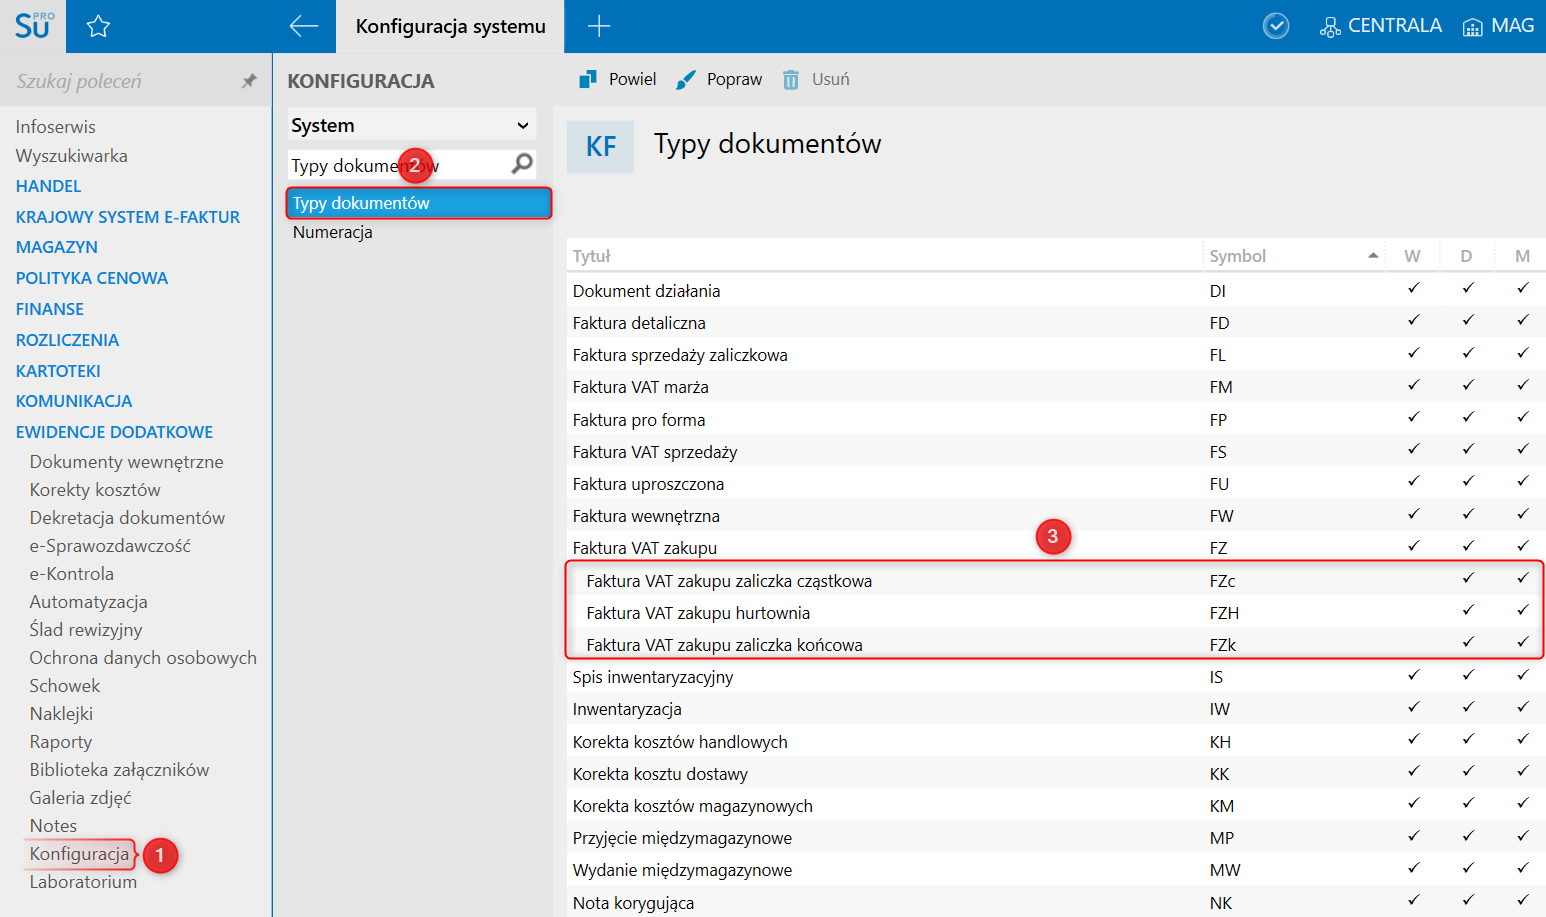This screenshot has height=917, width=1546.
Task: Open e-Kontrola module
Action: [x=72, y=574]
